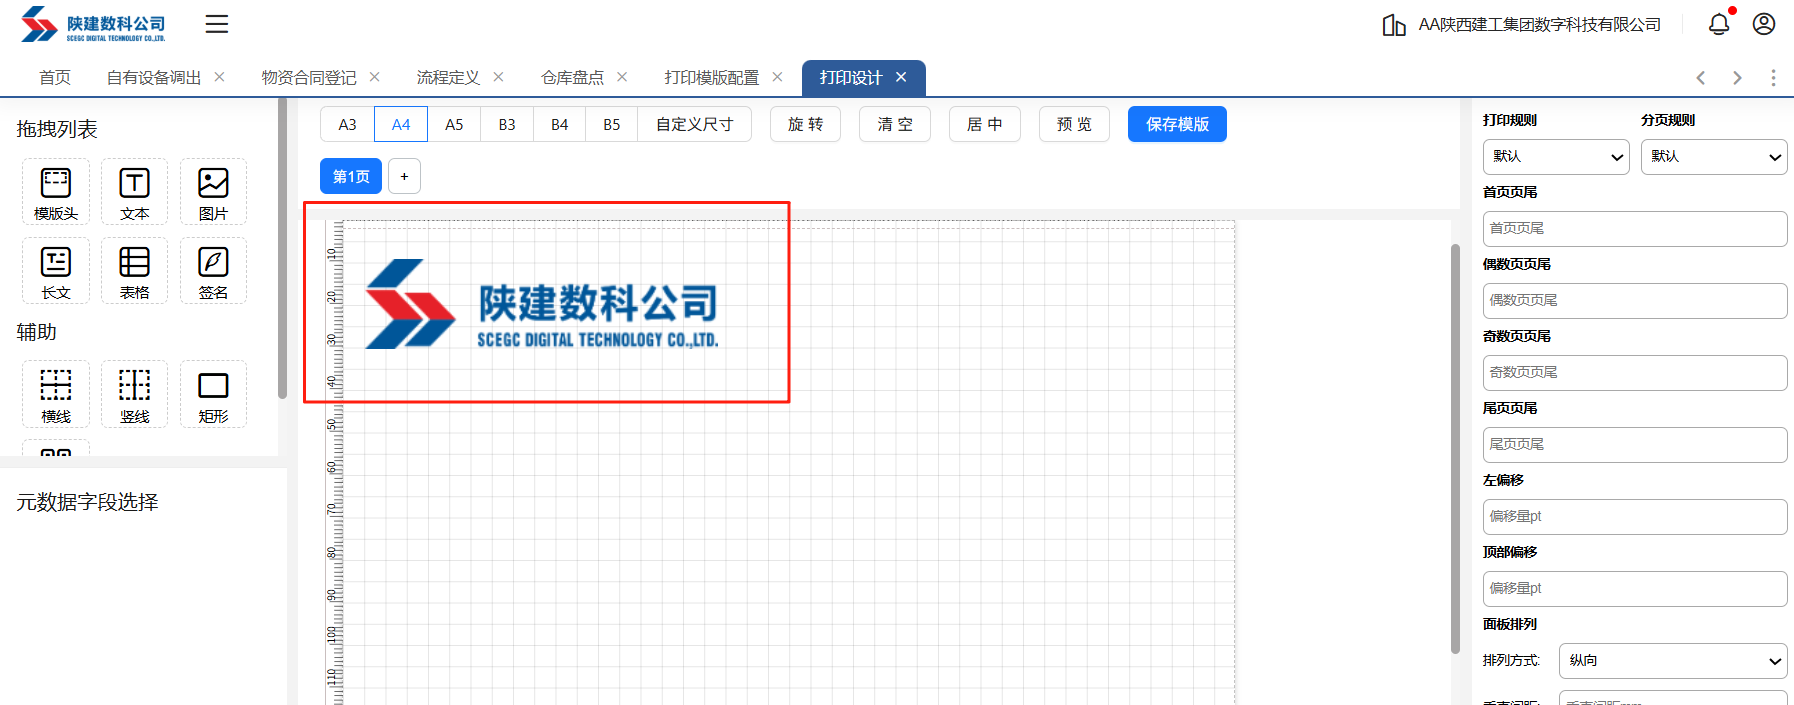Open the 分页规则 dropdown
This screenshot has height=705, width=1794.
pyautogui.click(x=1713, y=157)
